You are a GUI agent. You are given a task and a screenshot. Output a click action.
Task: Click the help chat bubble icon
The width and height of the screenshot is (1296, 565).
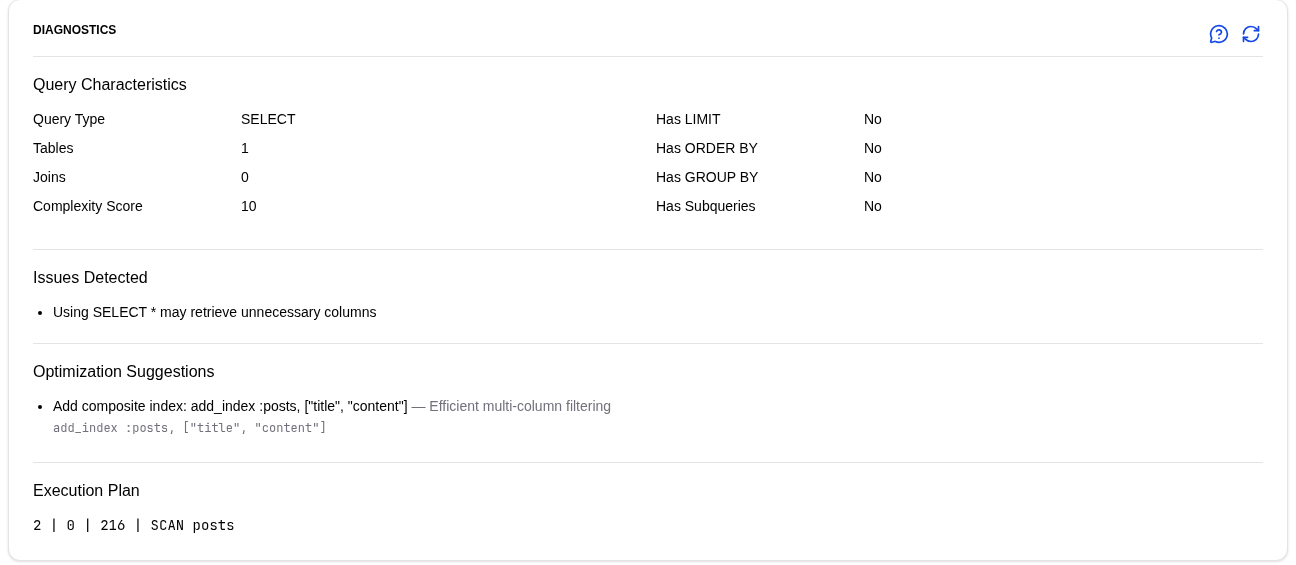pyautogui.click(x=1219, y=34)
